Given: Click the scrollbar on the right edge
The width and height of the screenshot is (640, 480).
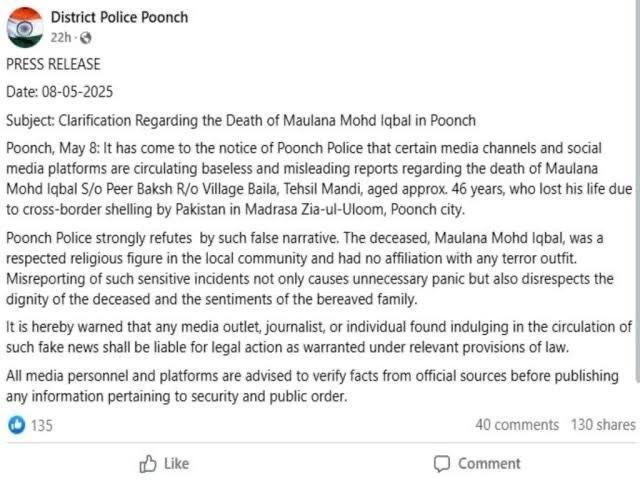Looking at the screenshot, I should point(637,192).
